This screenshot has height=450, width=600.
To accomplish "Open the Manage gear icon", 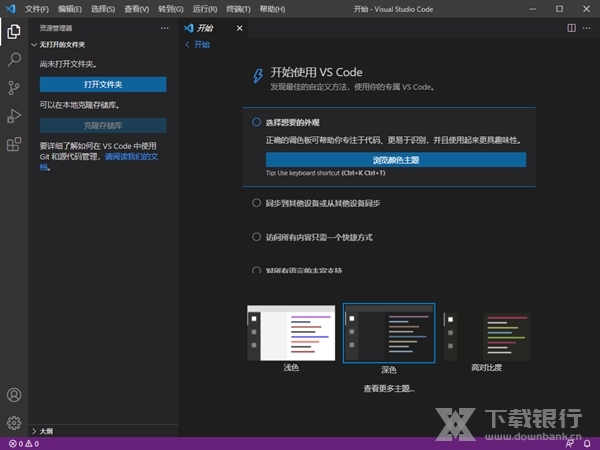I will pyautogui.click(x=14, y=423).
